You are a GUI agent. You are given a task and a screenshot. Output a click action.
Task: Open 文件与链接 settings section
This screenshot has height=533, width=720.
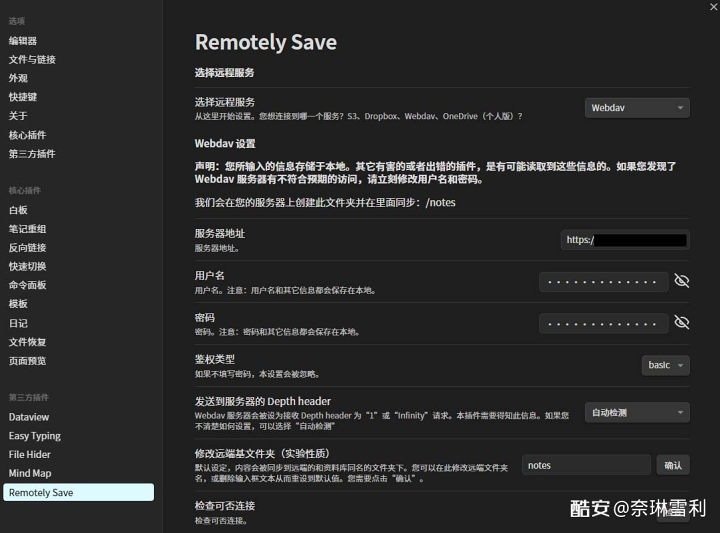click(32, 60)
